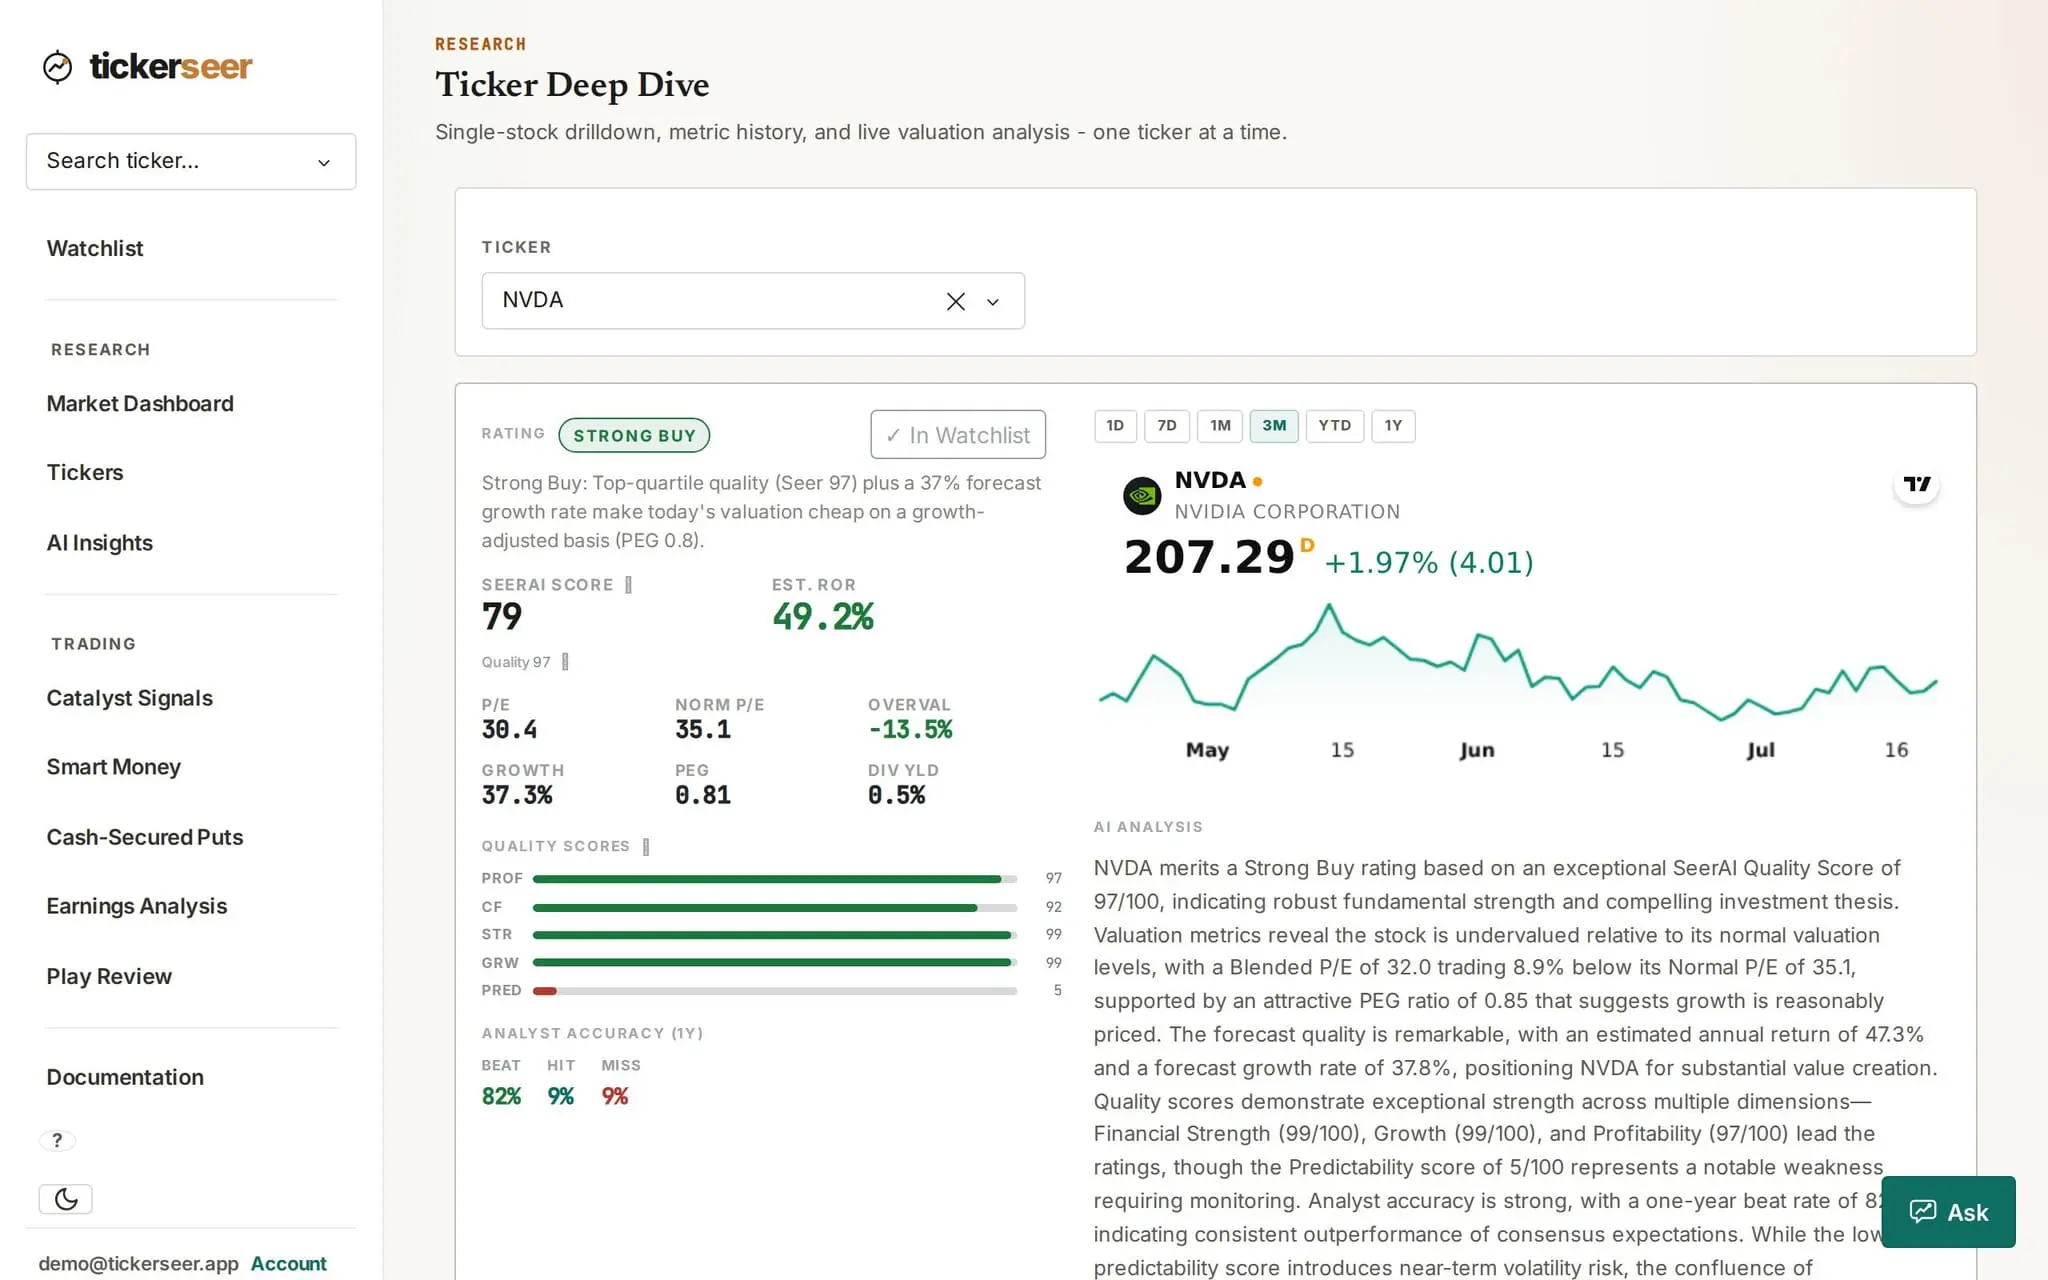The height and width of the screenshot is (1280, 2048).
Task: Click the NVIDIA CORPORATION label
Action: 1287,512
